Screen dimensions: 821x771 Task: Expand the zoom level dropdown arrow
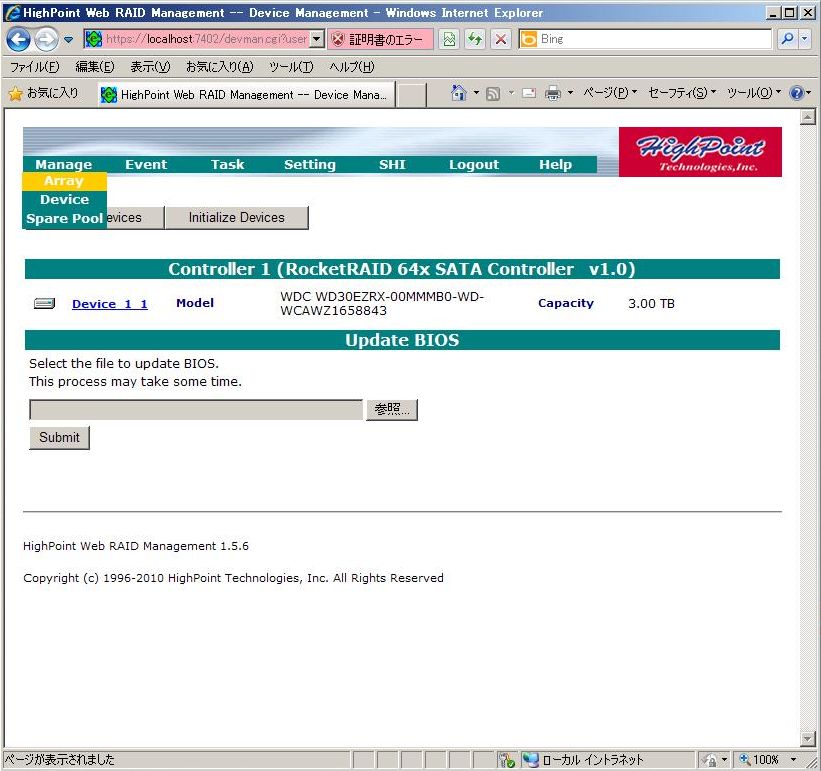(x=793, y=759)
